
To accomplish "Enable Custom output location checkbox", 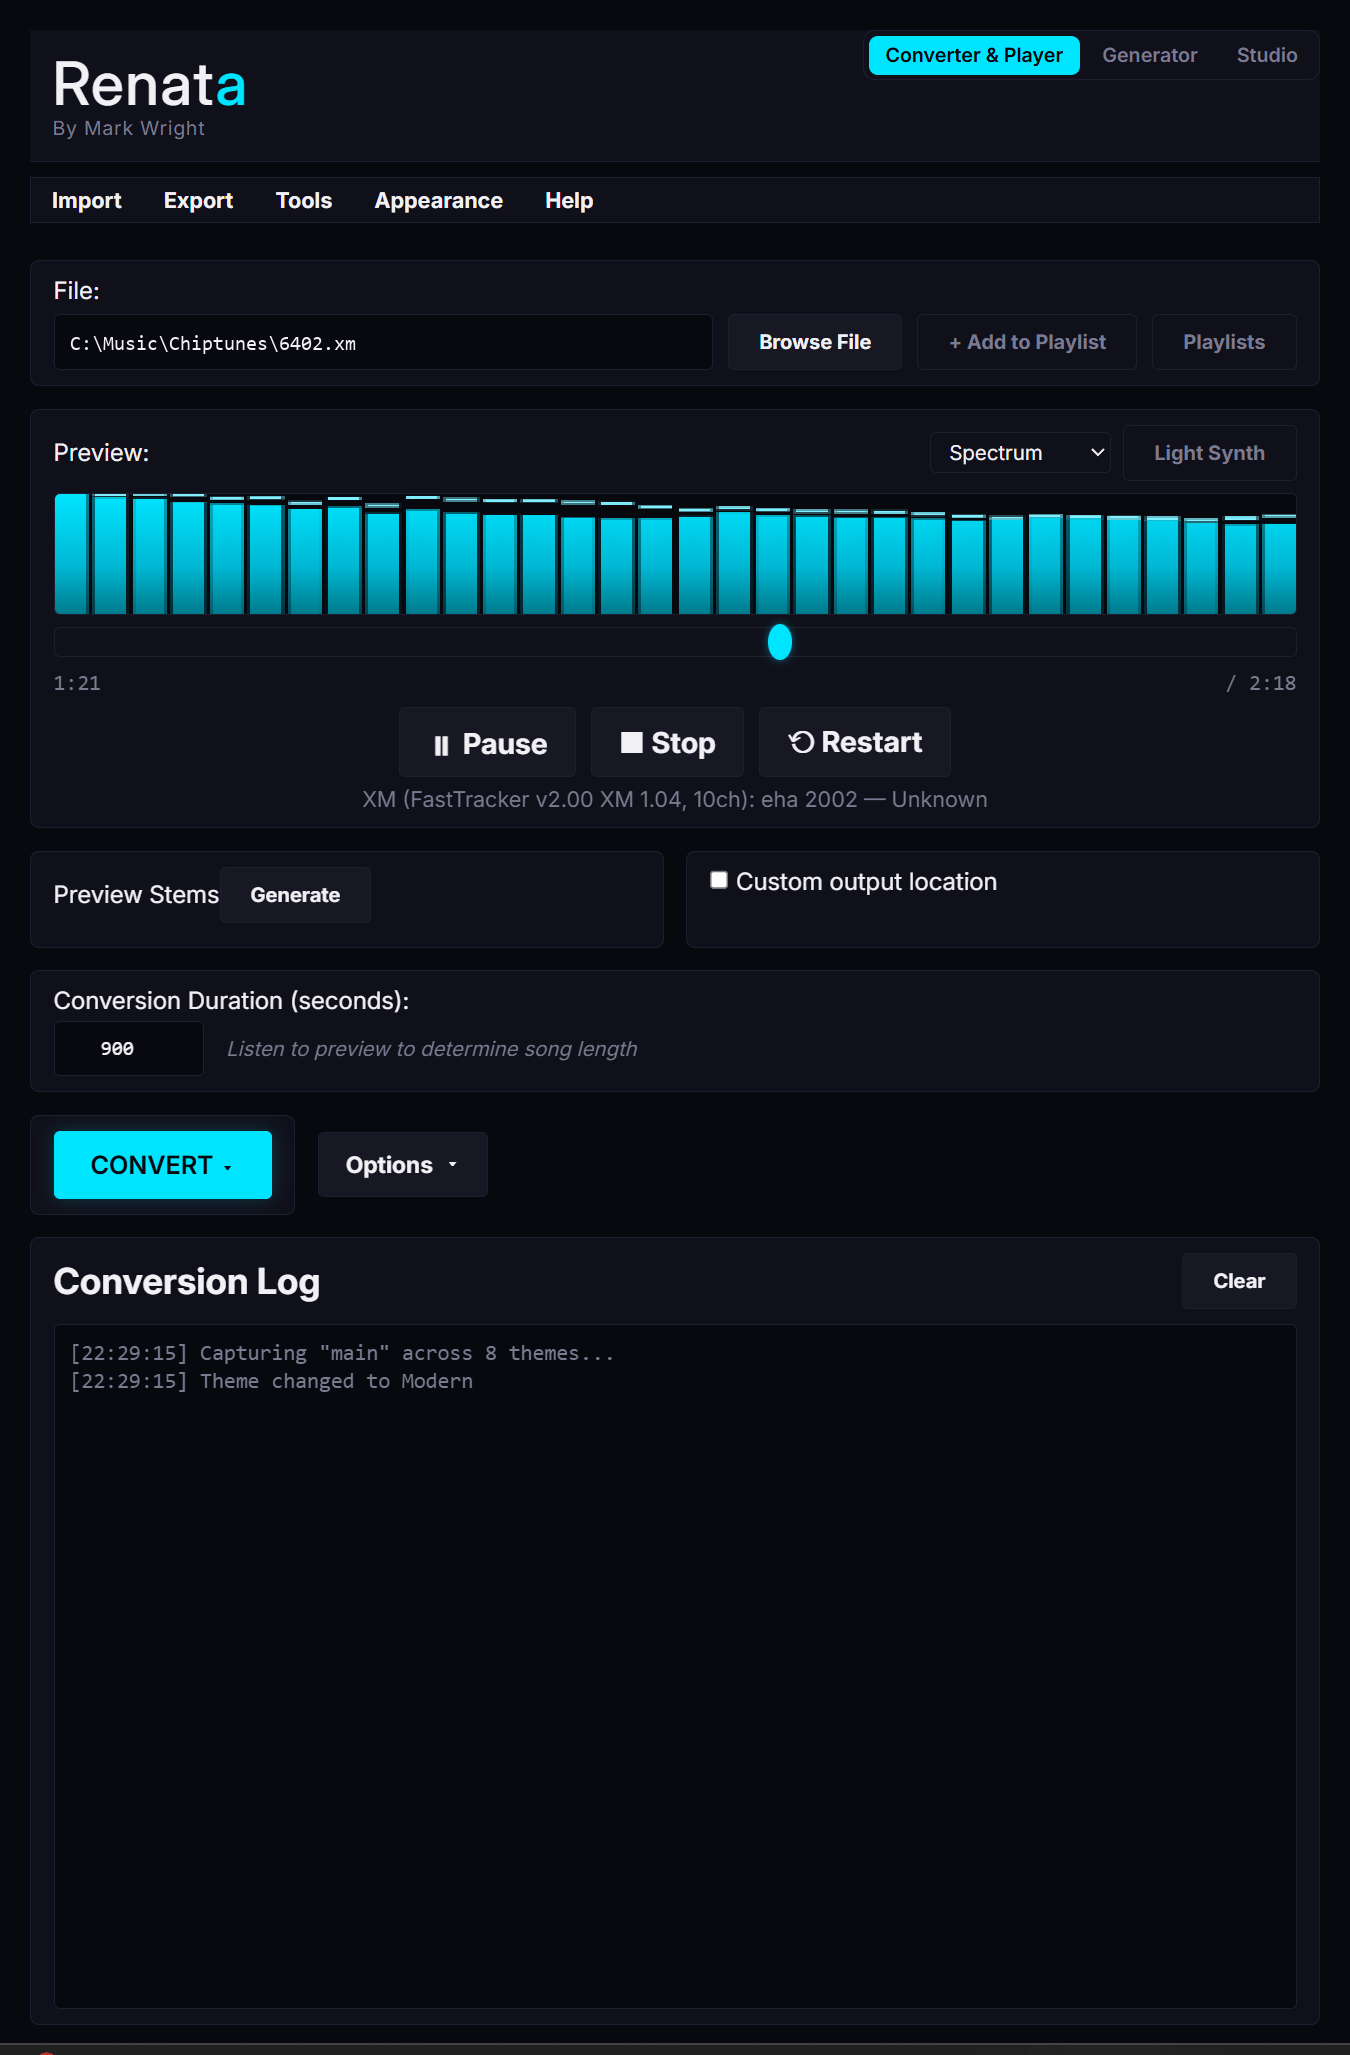I will 719,880.
